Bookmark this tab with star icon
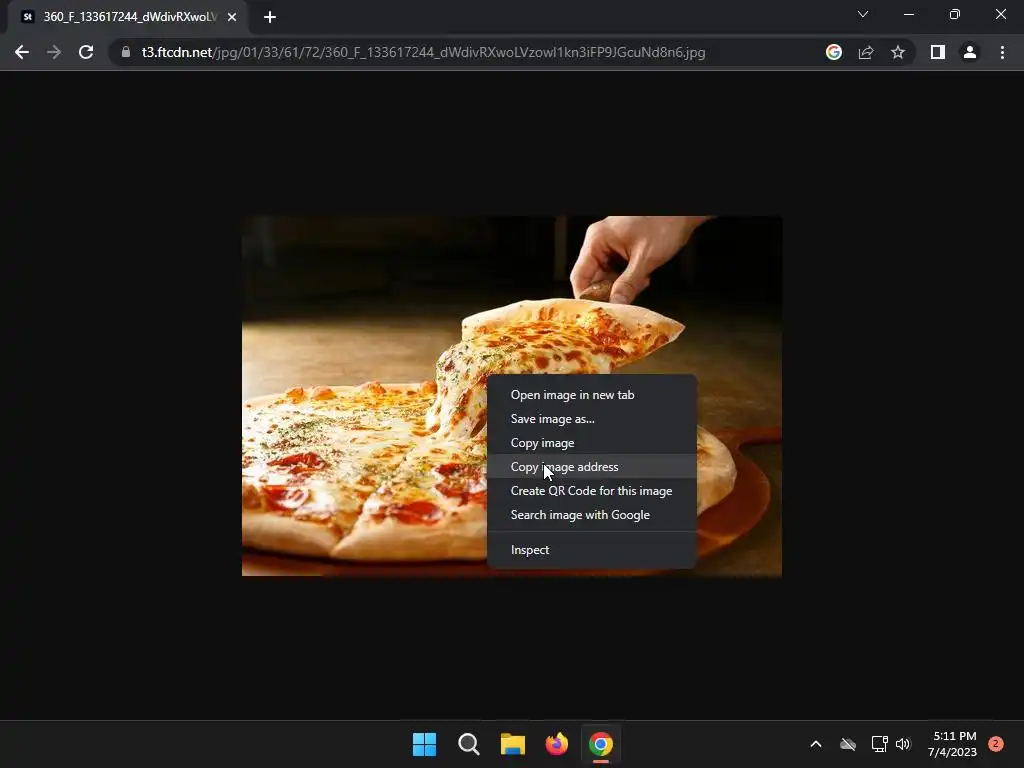This screenshot has height=768, width=1024. tap(898, 52)
